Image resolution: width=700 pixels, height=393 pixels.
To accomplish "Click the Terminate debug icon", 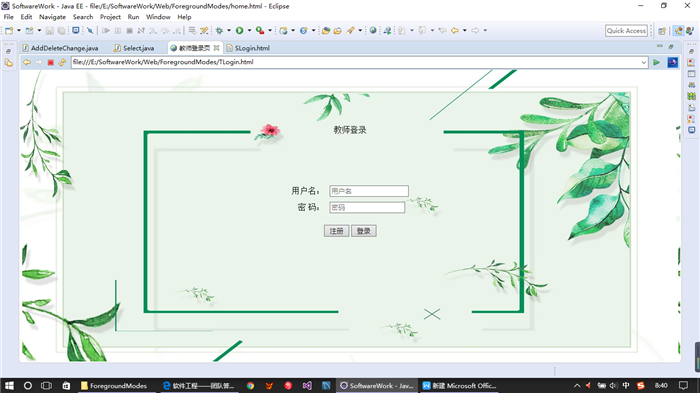I will (x=129, y=30).
